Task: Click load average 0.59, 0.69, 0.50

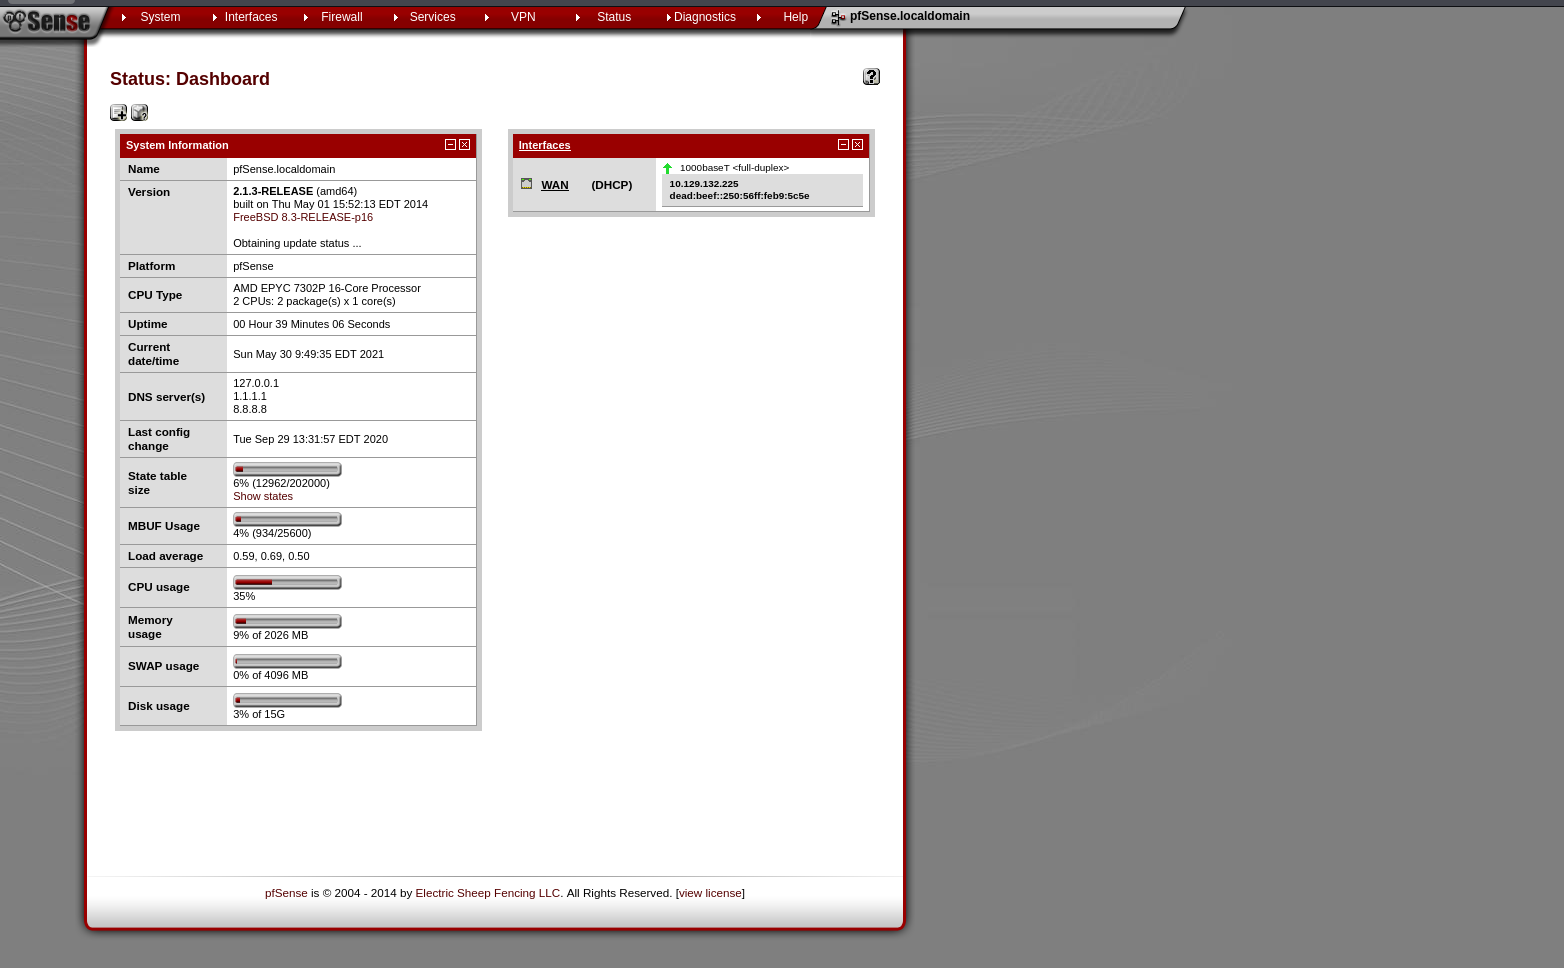Action: coord(271,556)
